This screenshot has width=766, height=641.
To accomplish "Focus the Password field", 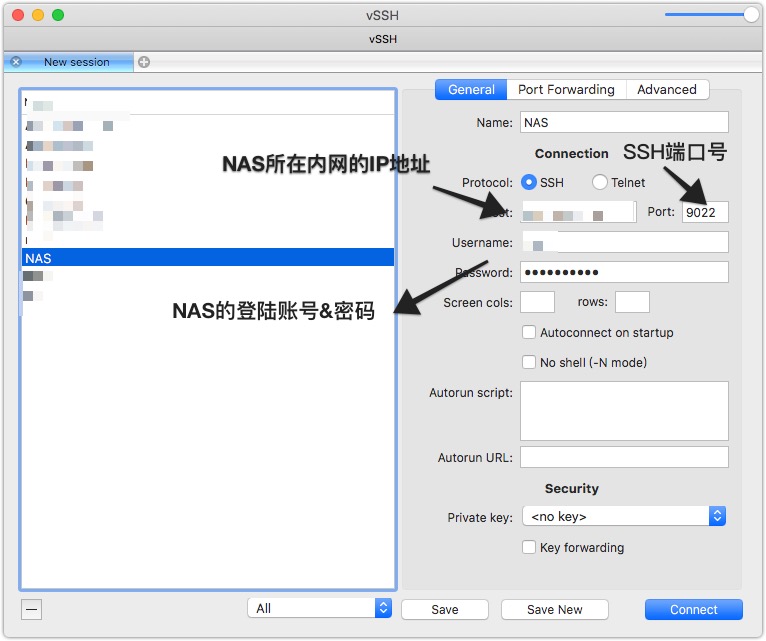I will tap(624, 272).
